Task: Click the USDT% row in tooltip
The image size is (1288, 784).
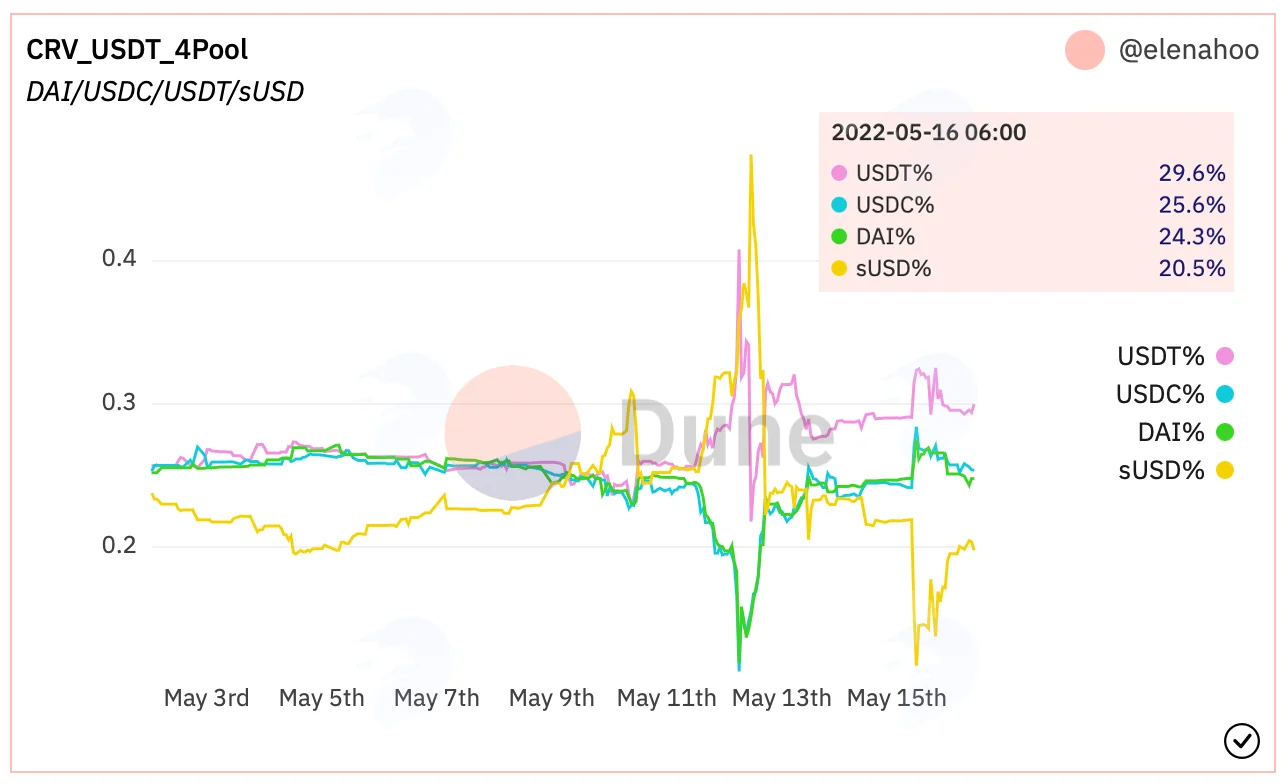Action: tap(1028, 173)
